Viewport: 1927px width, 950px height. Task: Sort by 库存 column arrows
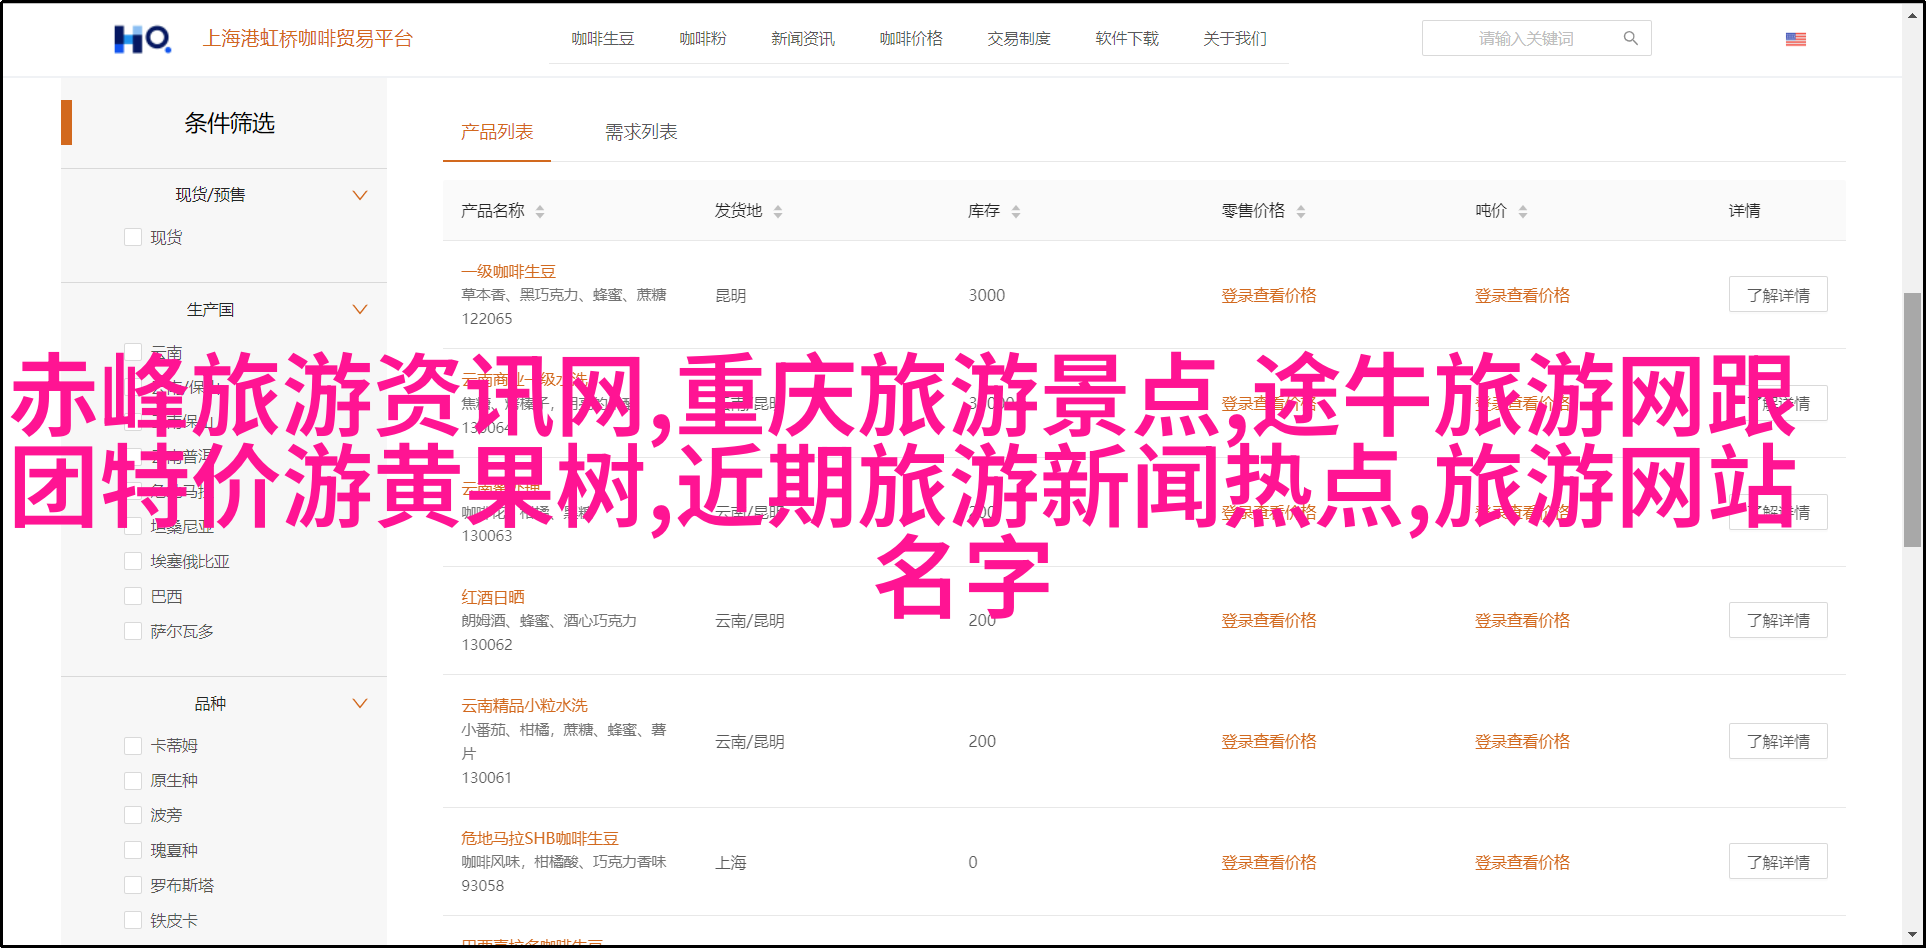tap(1016, 211)
